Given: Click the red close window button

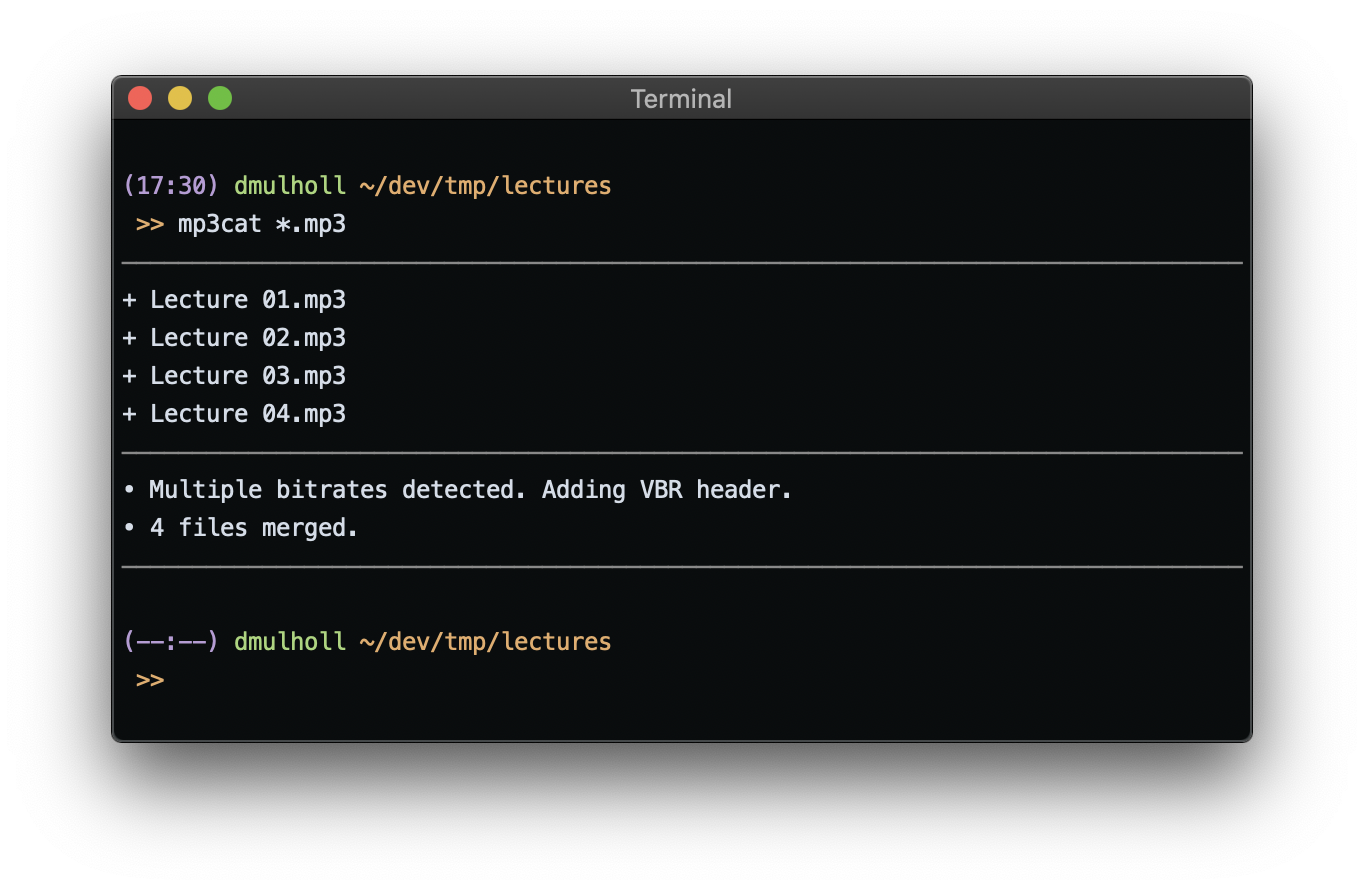Looking at the screenshot, I should tap(140, 98).
